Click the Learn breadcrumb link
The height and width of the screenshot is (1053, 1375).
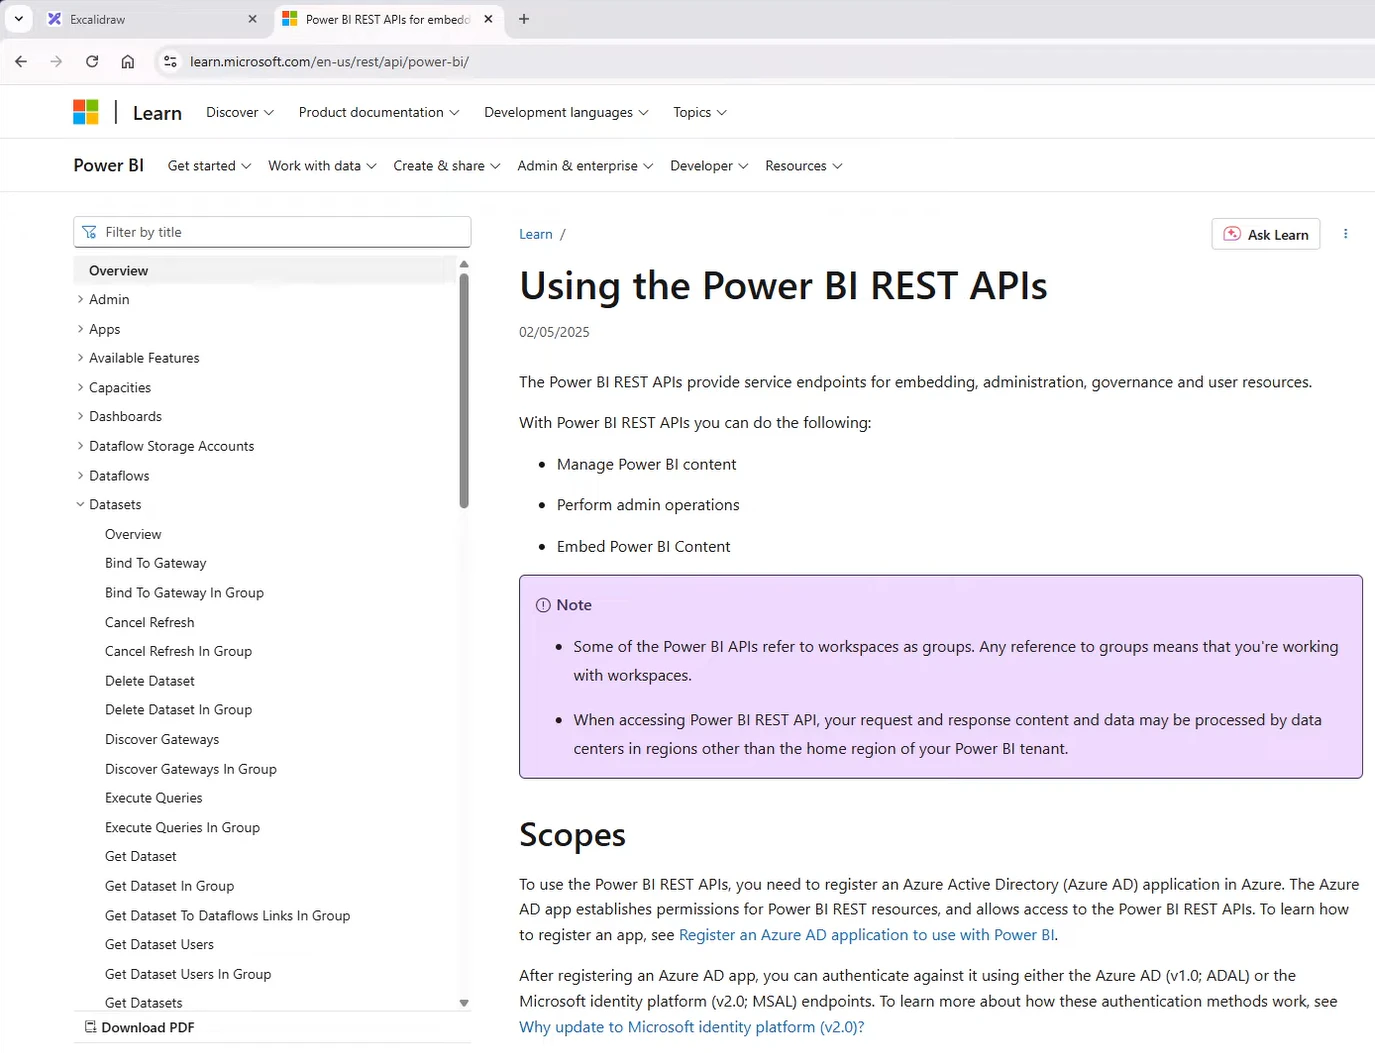coord(536,234)
